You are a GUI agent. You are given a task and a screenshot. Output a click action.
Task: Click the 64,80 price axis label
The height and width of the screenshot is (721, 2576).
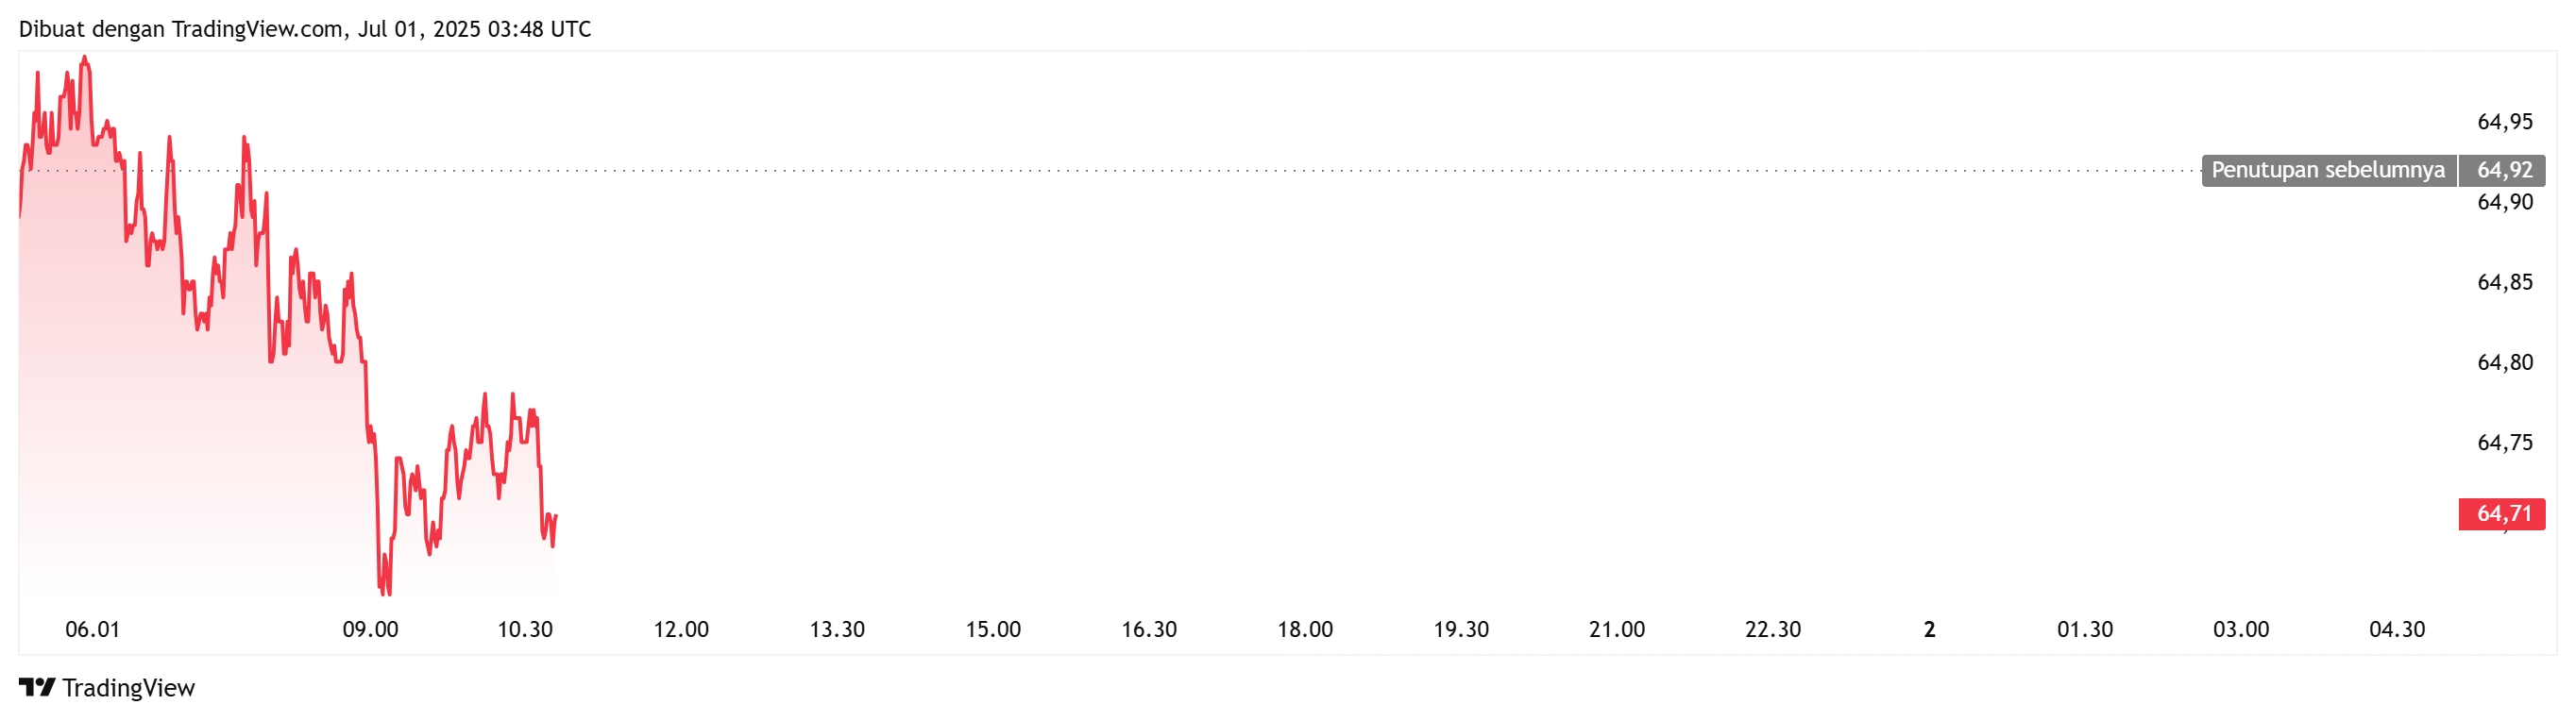point(2505,363)
